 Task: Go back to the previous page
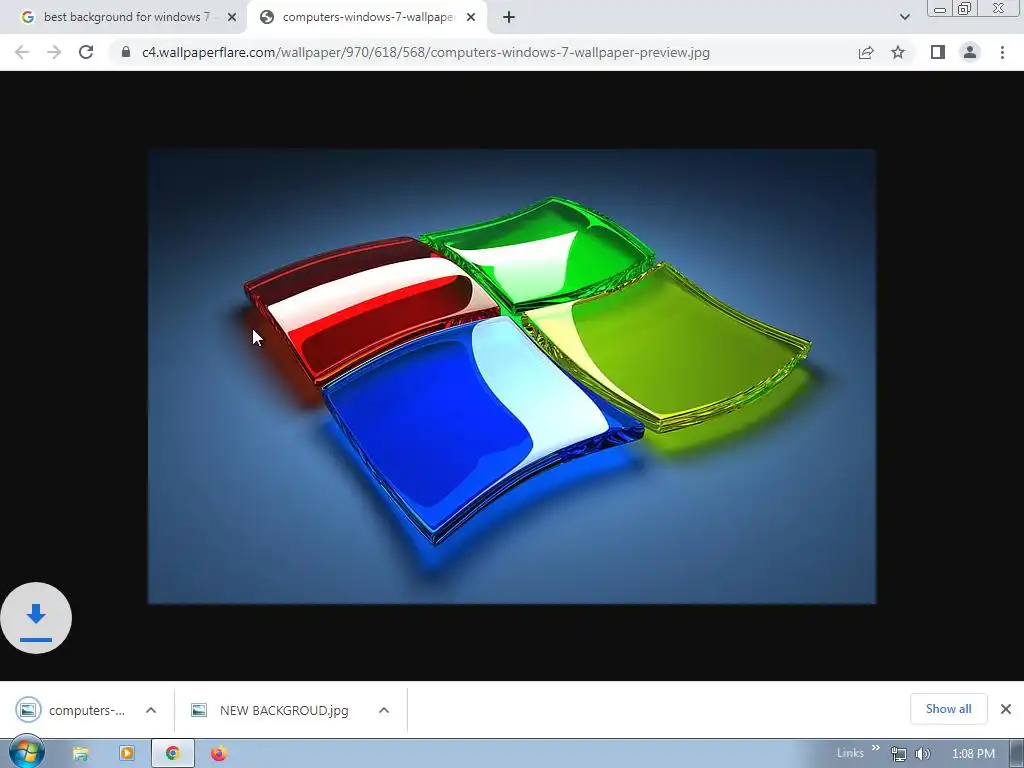point(22,52)
